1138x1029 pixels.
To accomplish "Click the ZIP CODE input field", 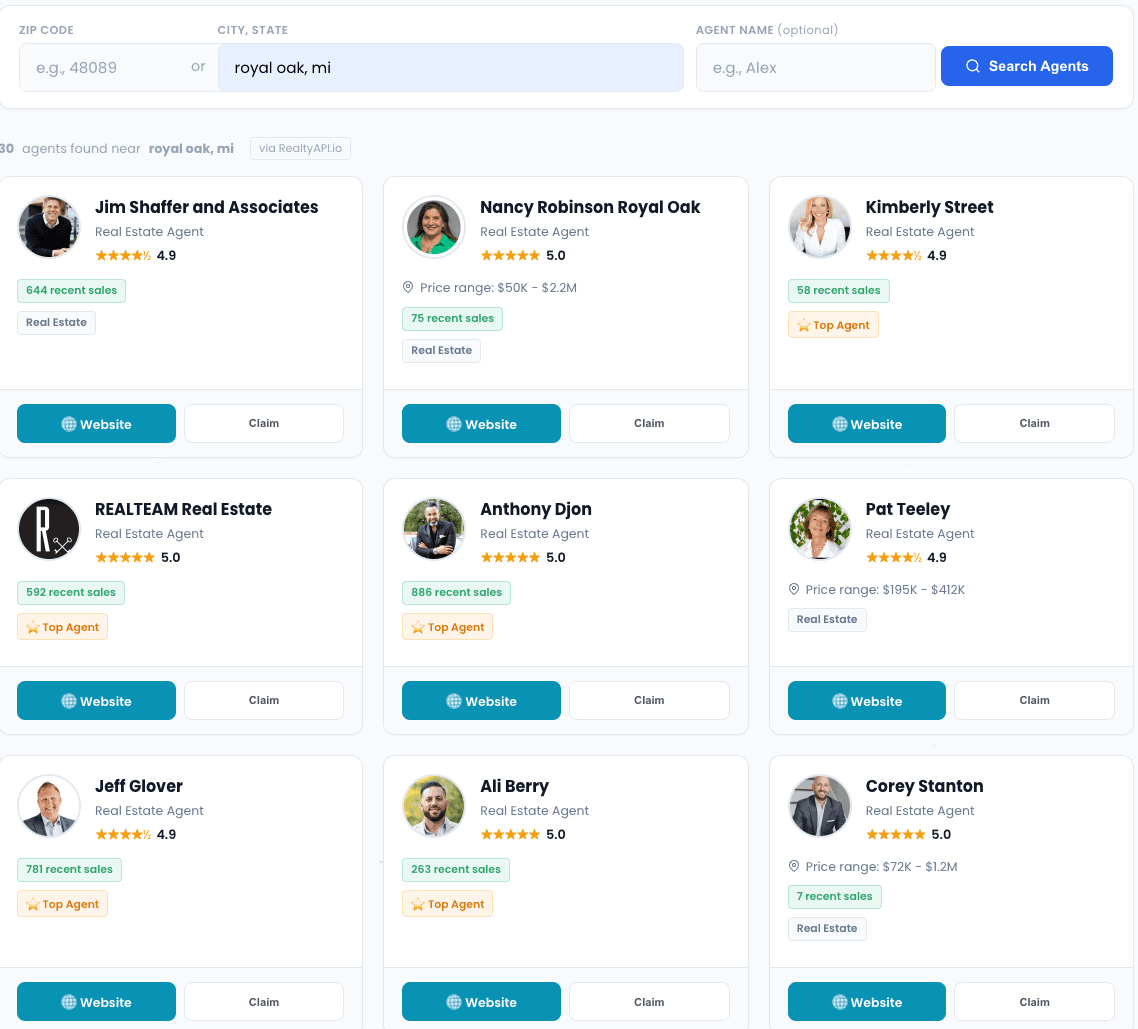I will coord(100,67).
